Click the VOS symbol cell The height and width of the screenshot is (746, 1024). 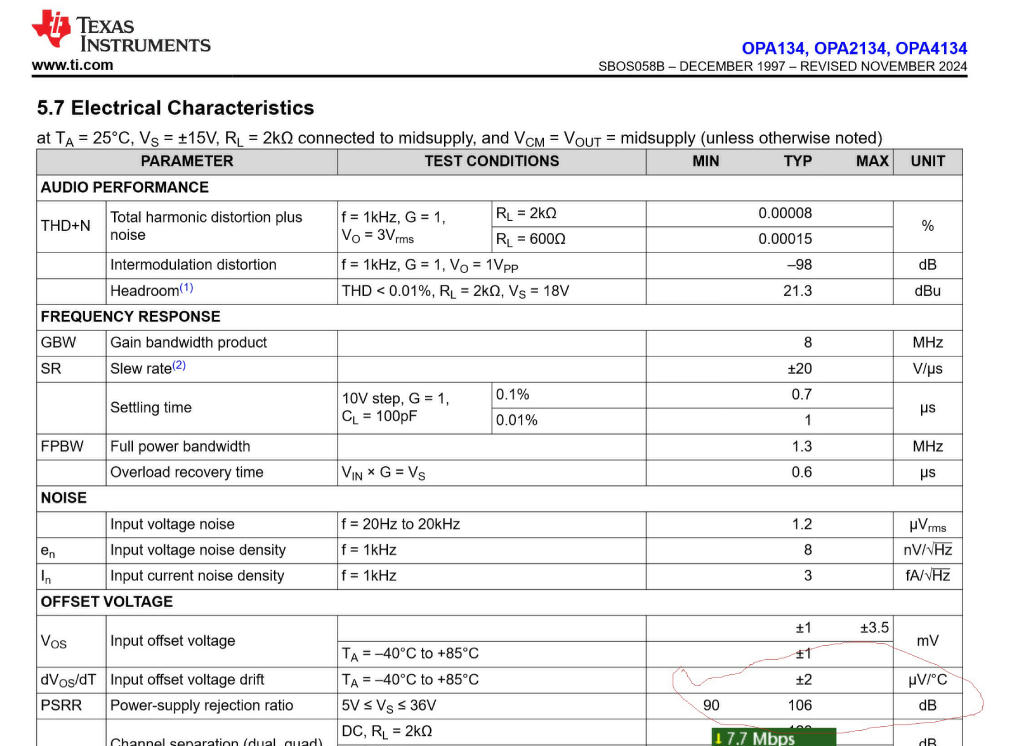point(71,641)
